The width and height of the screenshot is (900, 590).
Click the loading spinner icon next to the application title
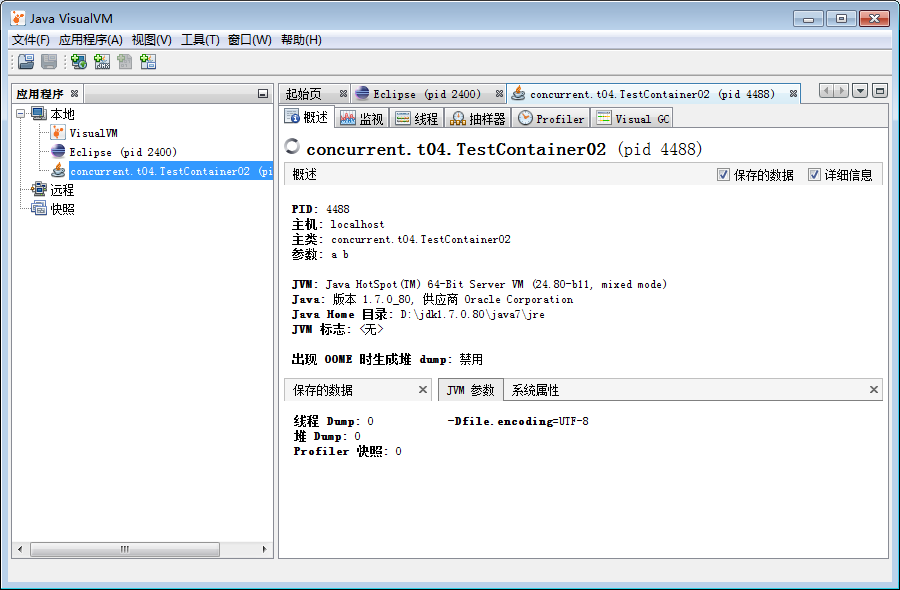point(292,146)
